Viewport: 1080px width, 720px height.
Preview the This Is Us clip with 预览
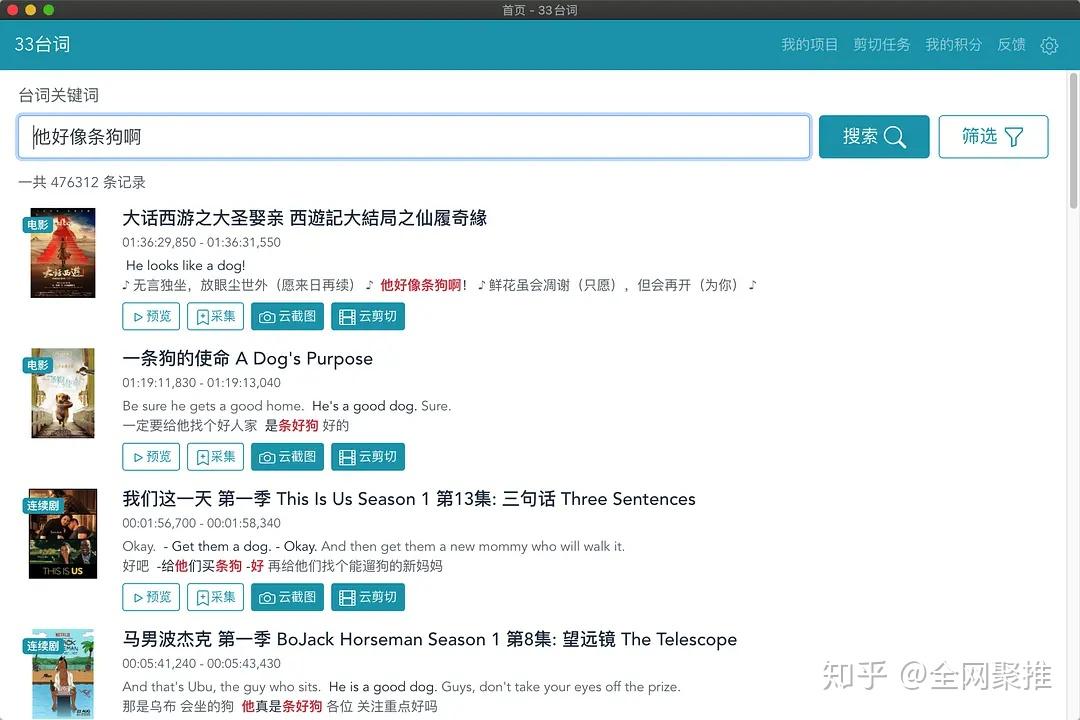(151, 597)
